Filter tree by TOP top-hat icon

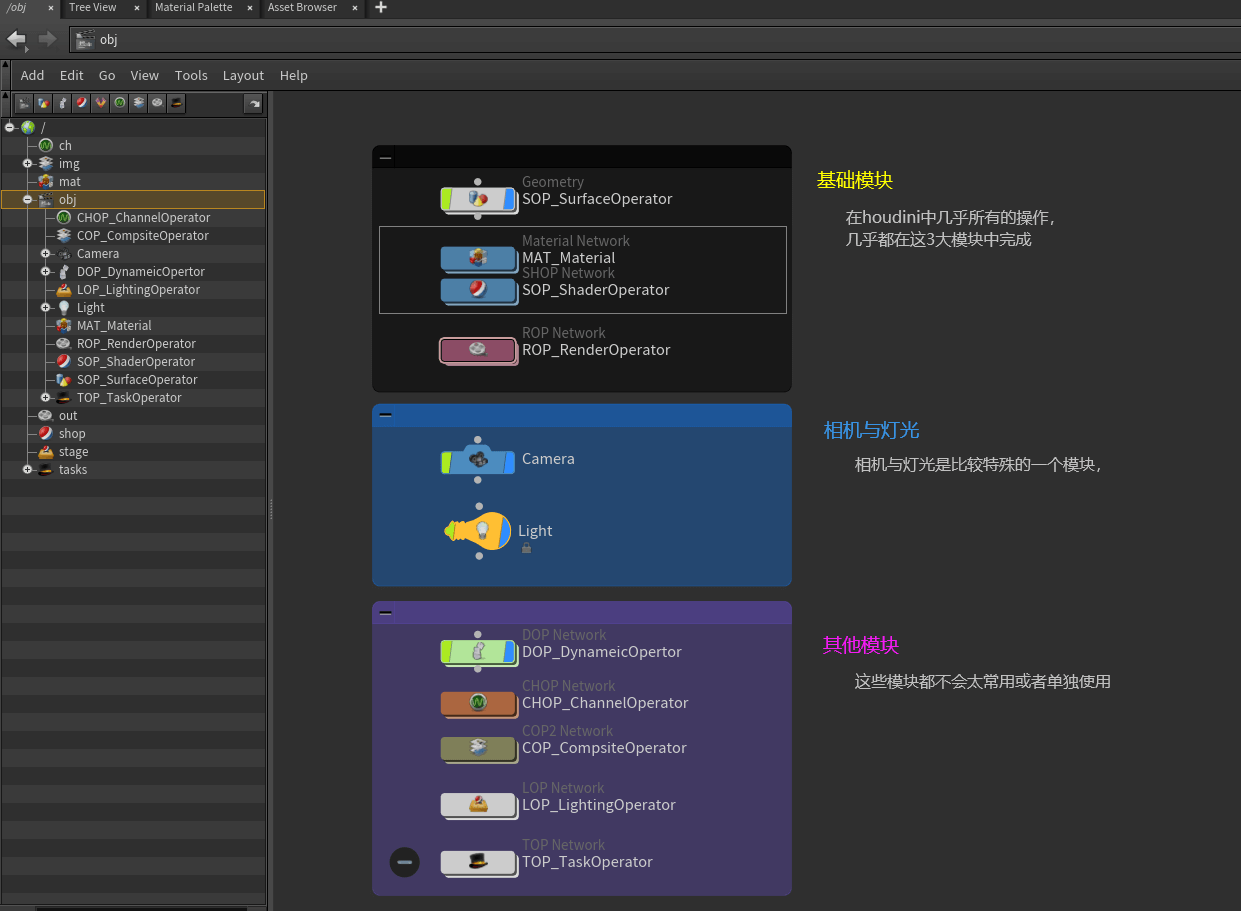[176, 103]
